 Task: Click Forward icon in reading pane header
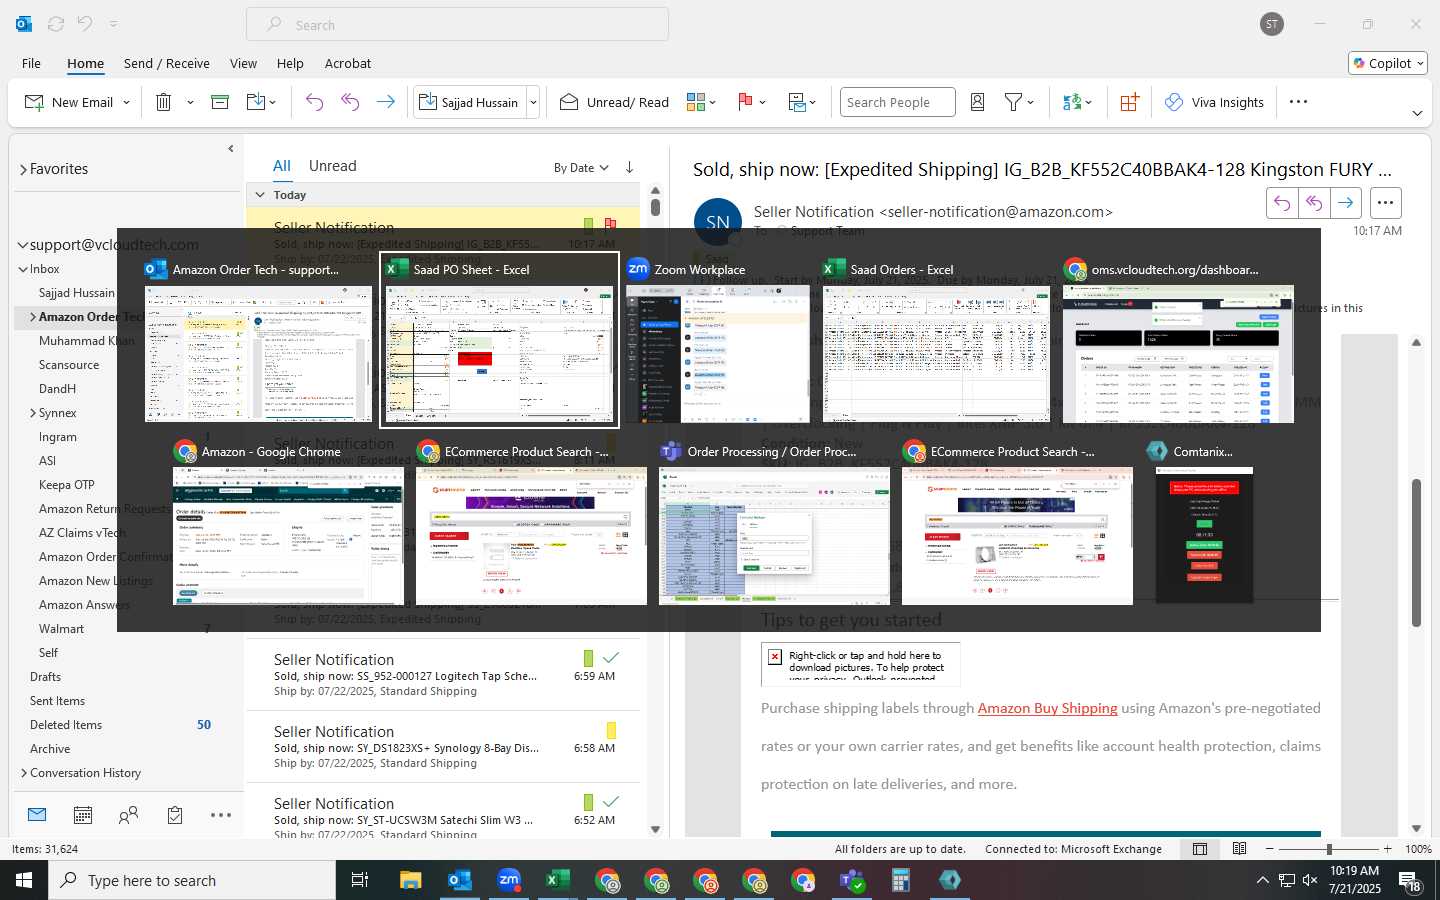[1346, 203]
